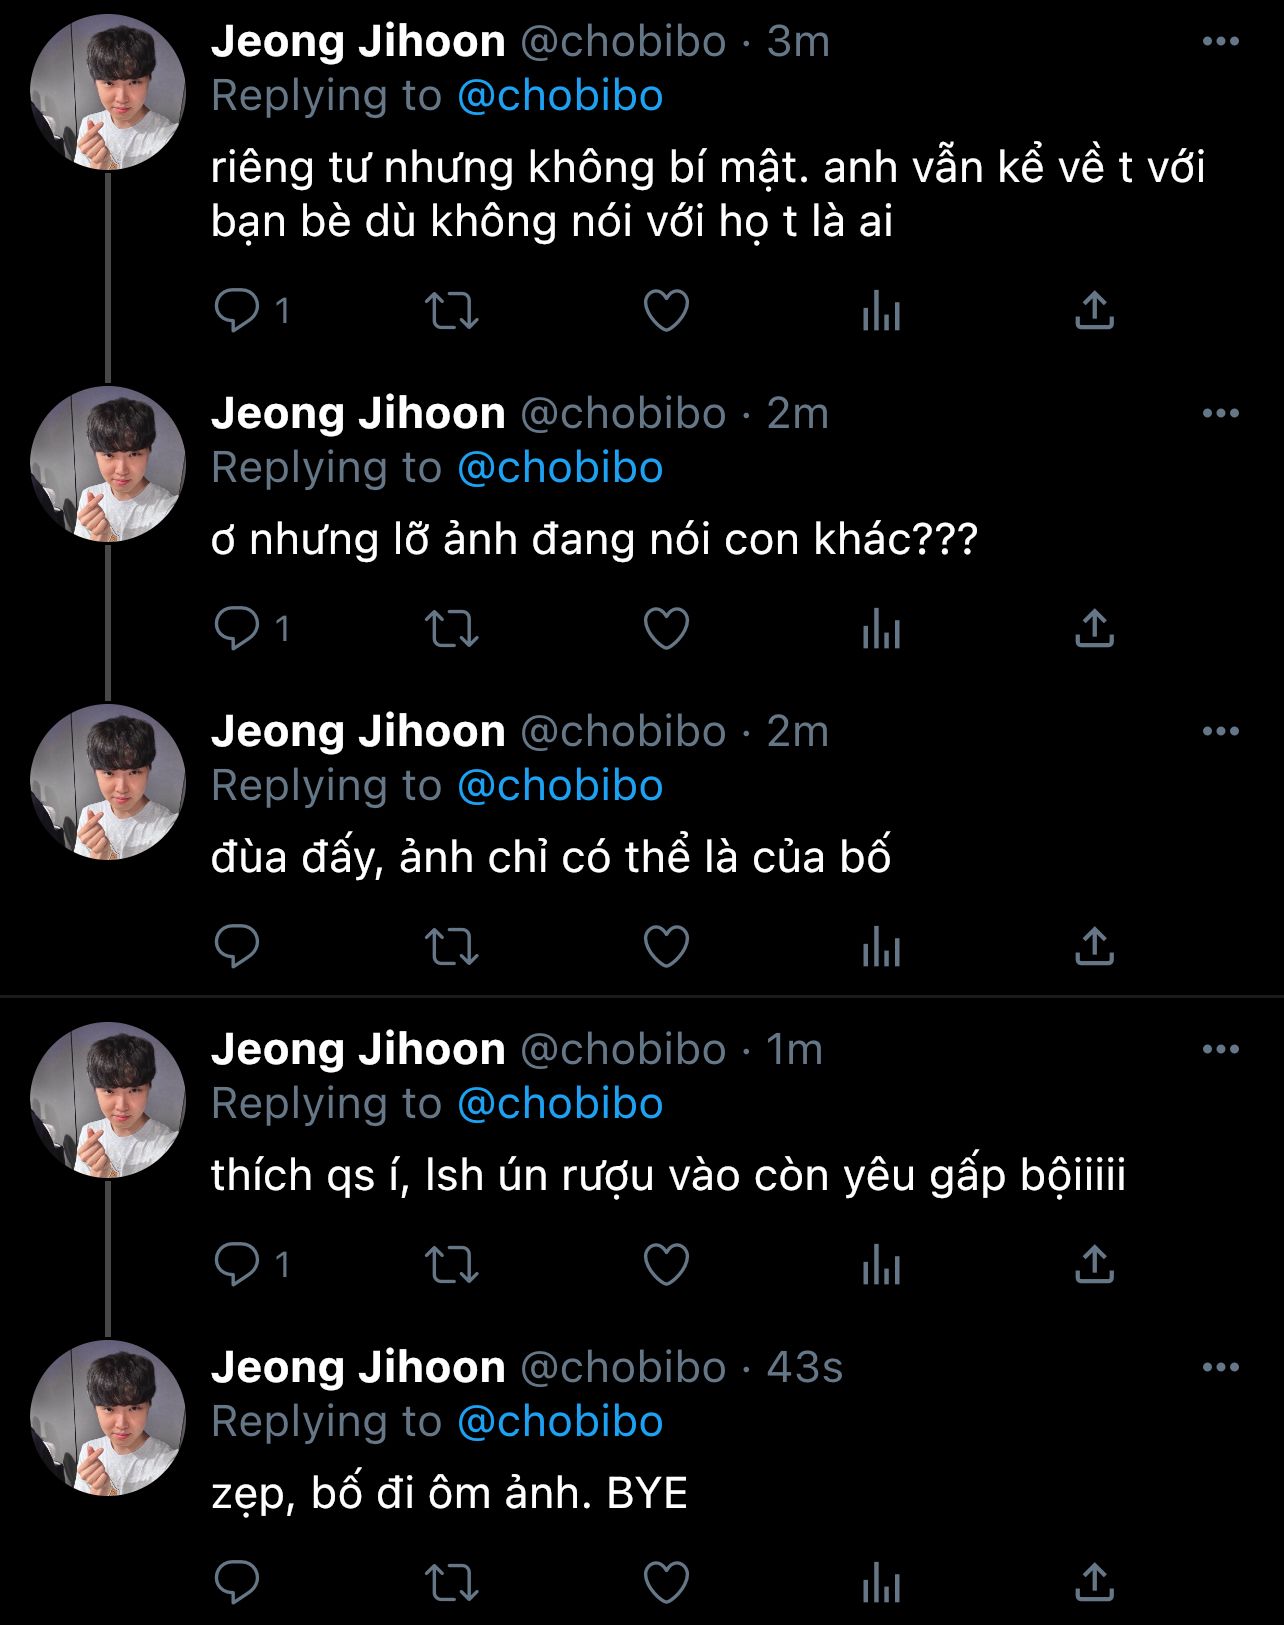Open more options menu on the 1m tweet

1220,1050
